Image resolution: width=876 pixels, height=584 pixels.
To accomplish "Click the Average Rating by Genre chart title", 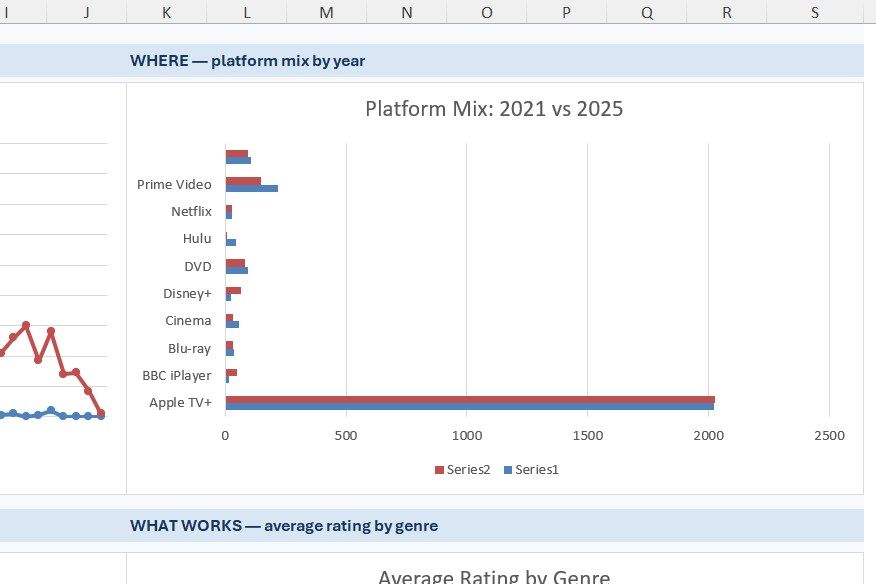I will click(x=494, y=576).
